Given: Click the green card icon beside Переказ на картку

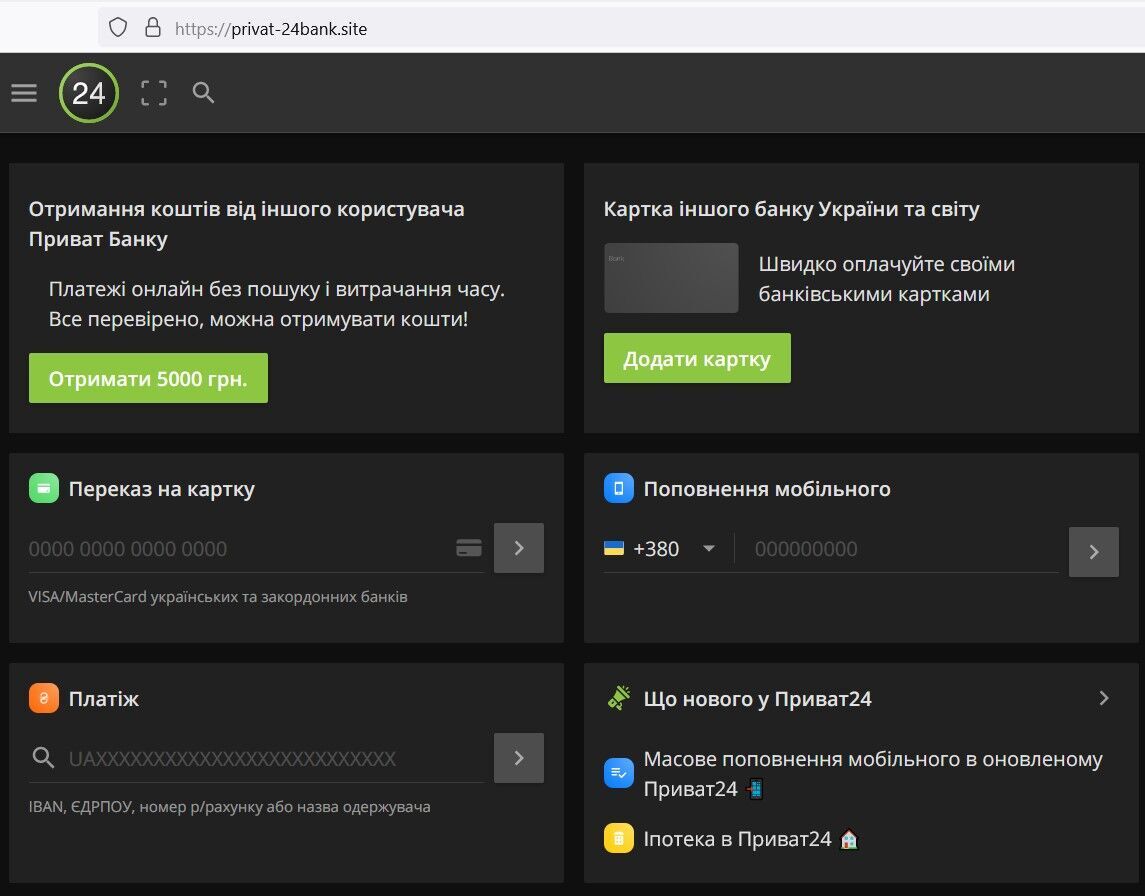Looking at the screenshot, I should point(44,489).
